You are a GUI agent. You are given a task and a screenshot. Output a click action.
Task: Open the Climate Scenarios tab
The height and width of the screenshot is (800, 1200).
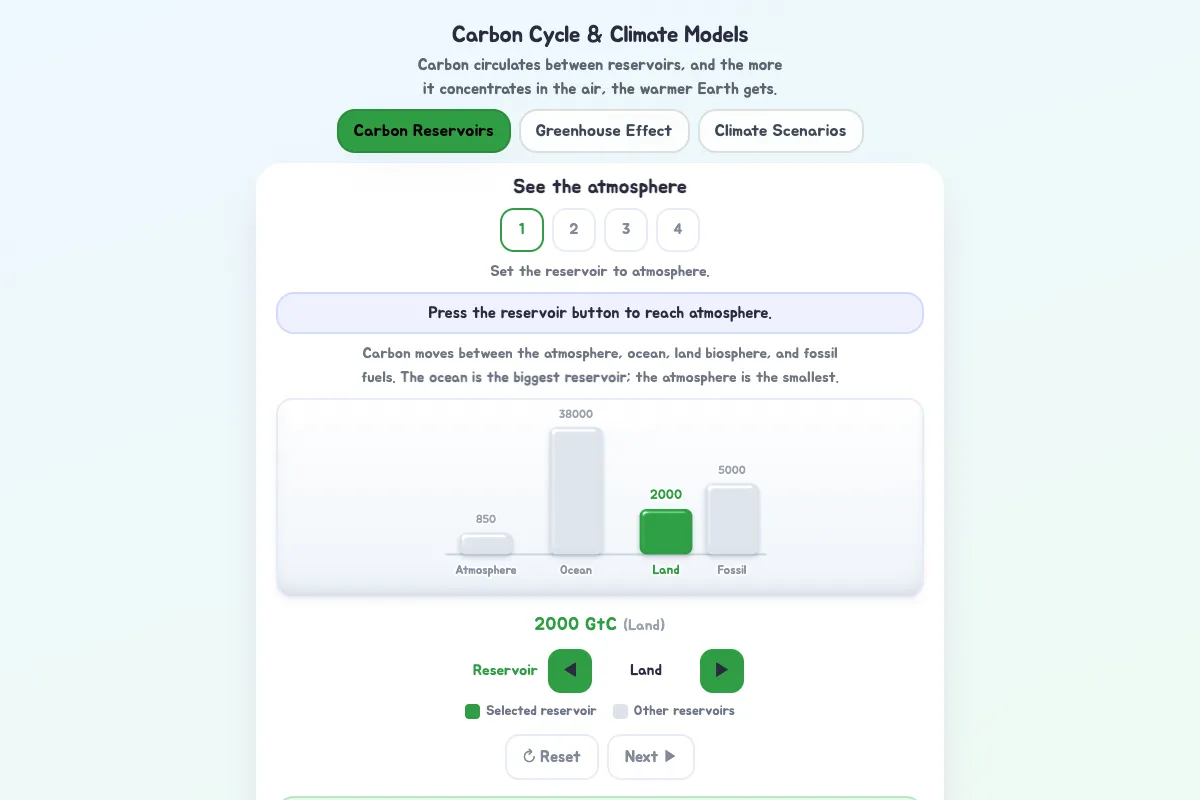780,131
